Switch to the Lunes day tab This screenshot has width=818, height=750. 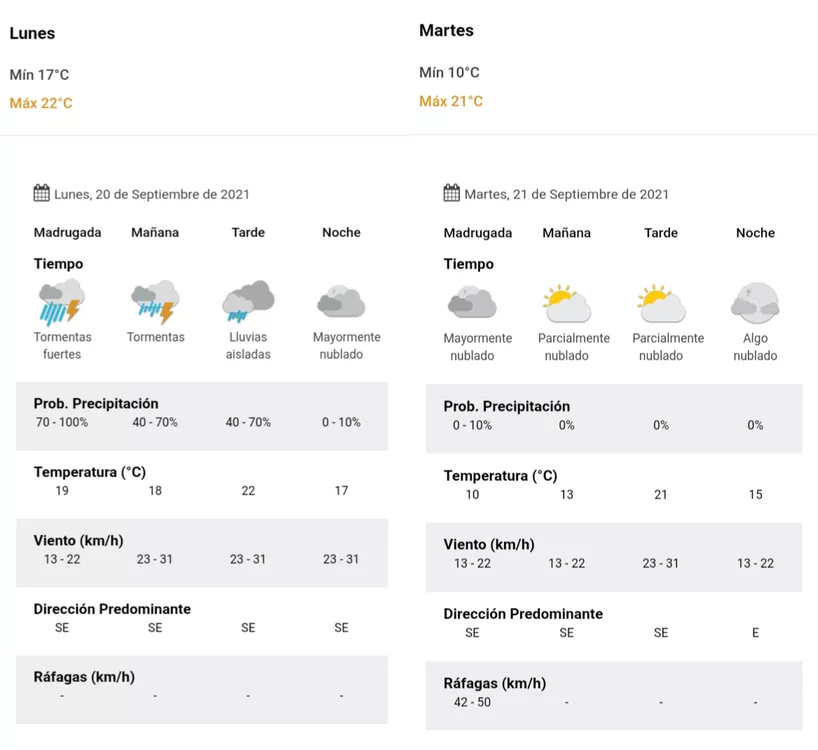click(32, 33)
